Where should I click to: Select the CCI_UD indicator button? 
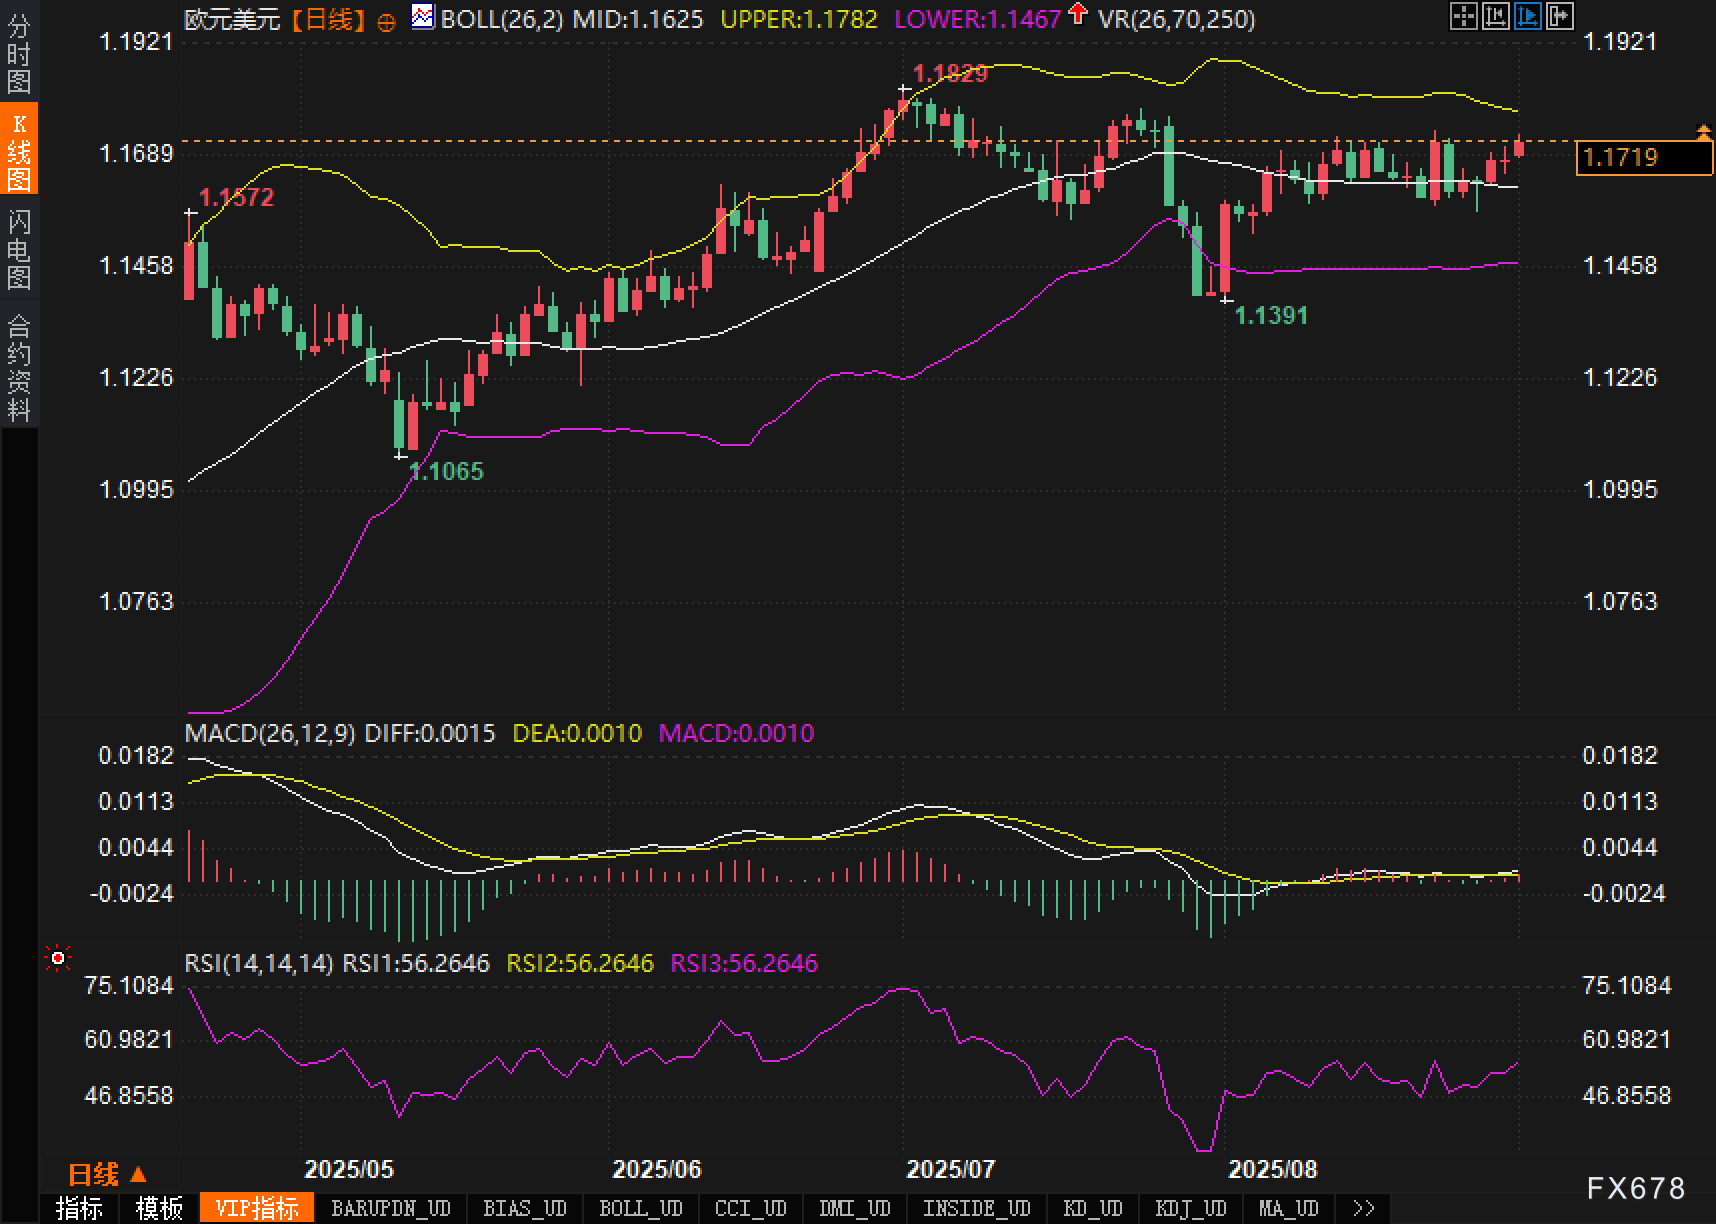tap(750, 1208)
